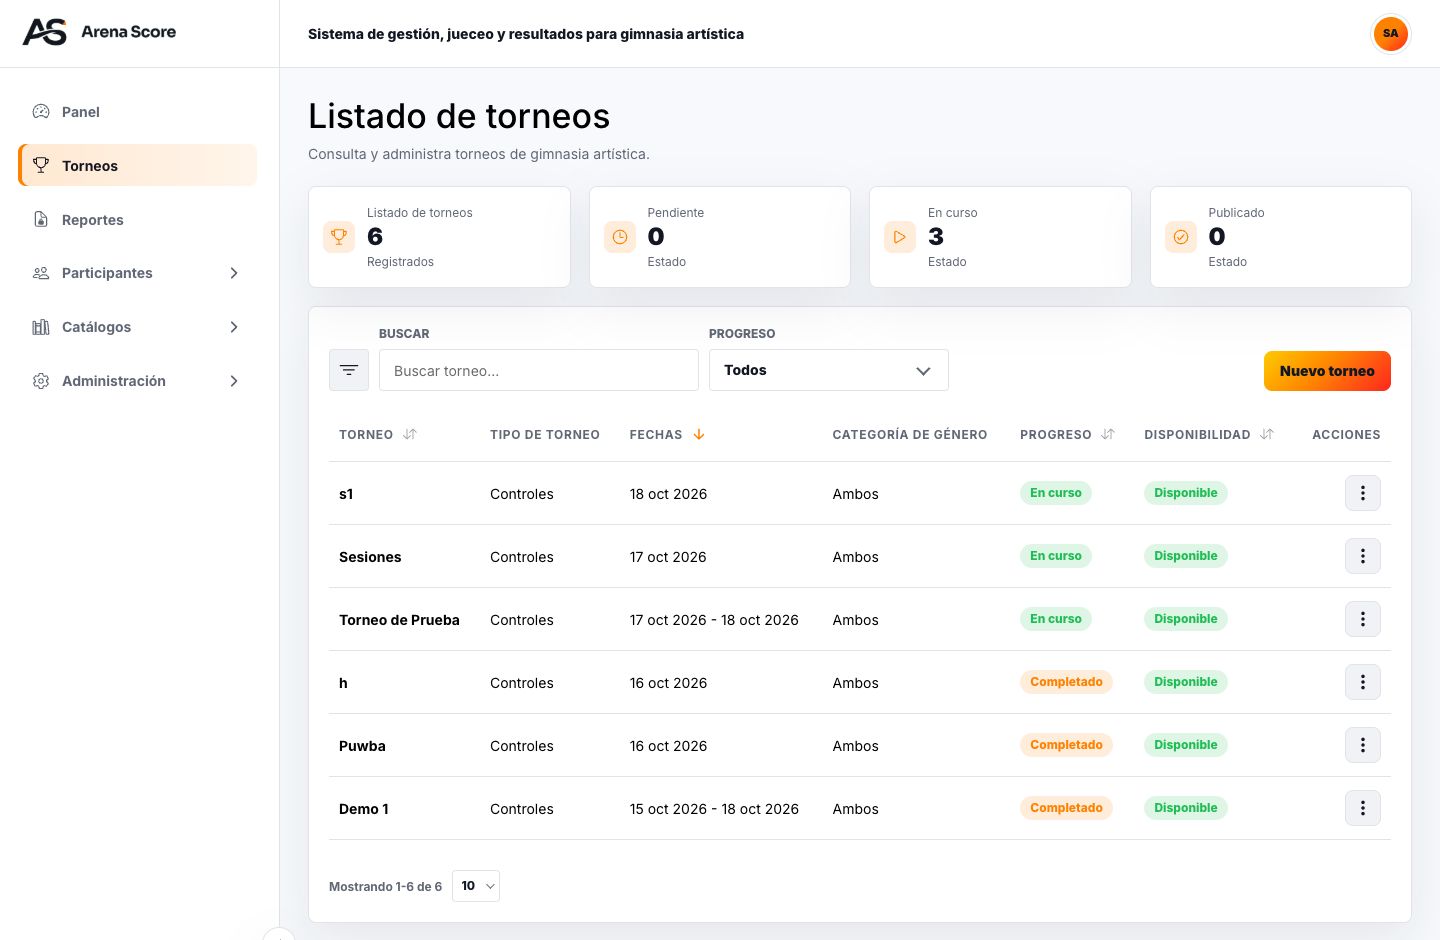Click Disponible badge in h row
The height and width of the screenshot is (940, 1440).
coord(1186,682)
